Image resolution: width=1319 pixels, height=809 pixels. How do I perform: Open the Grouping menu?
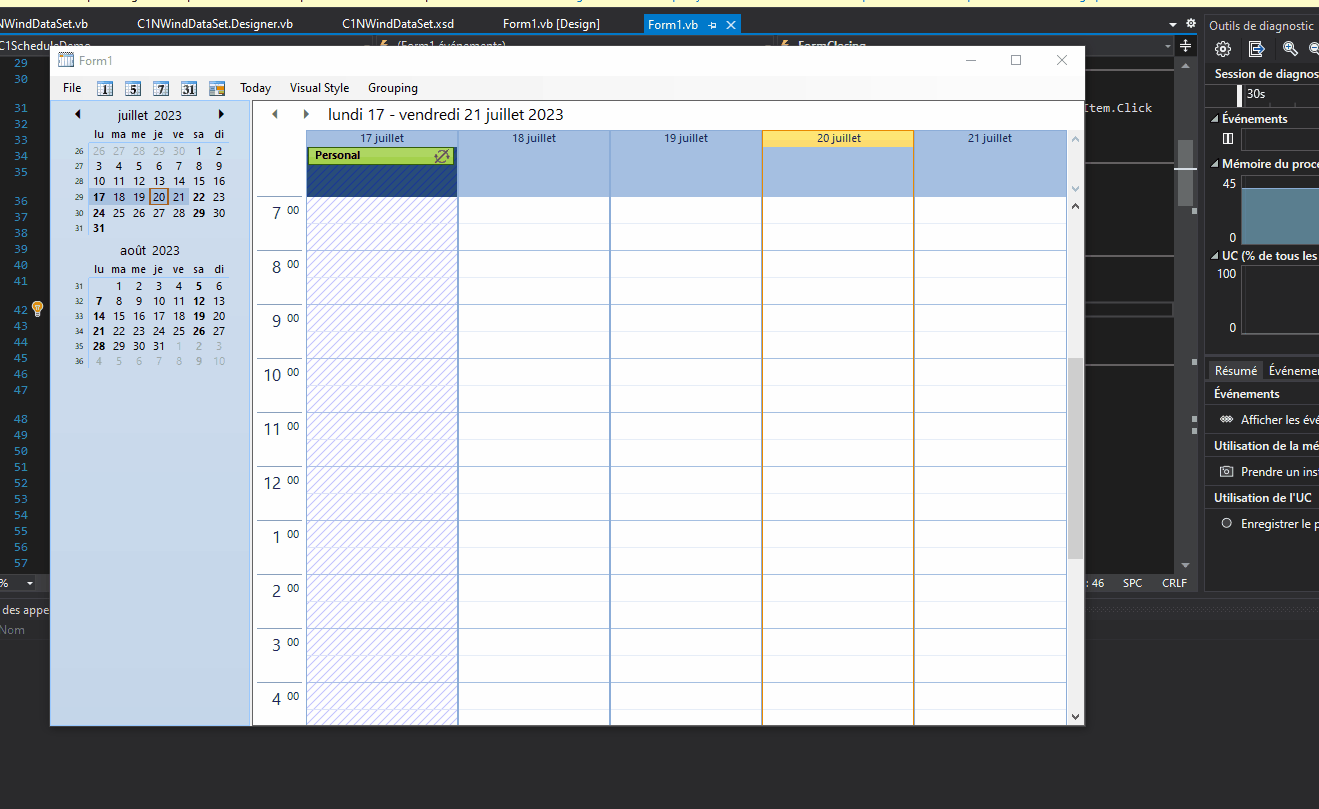pos(393,88)
